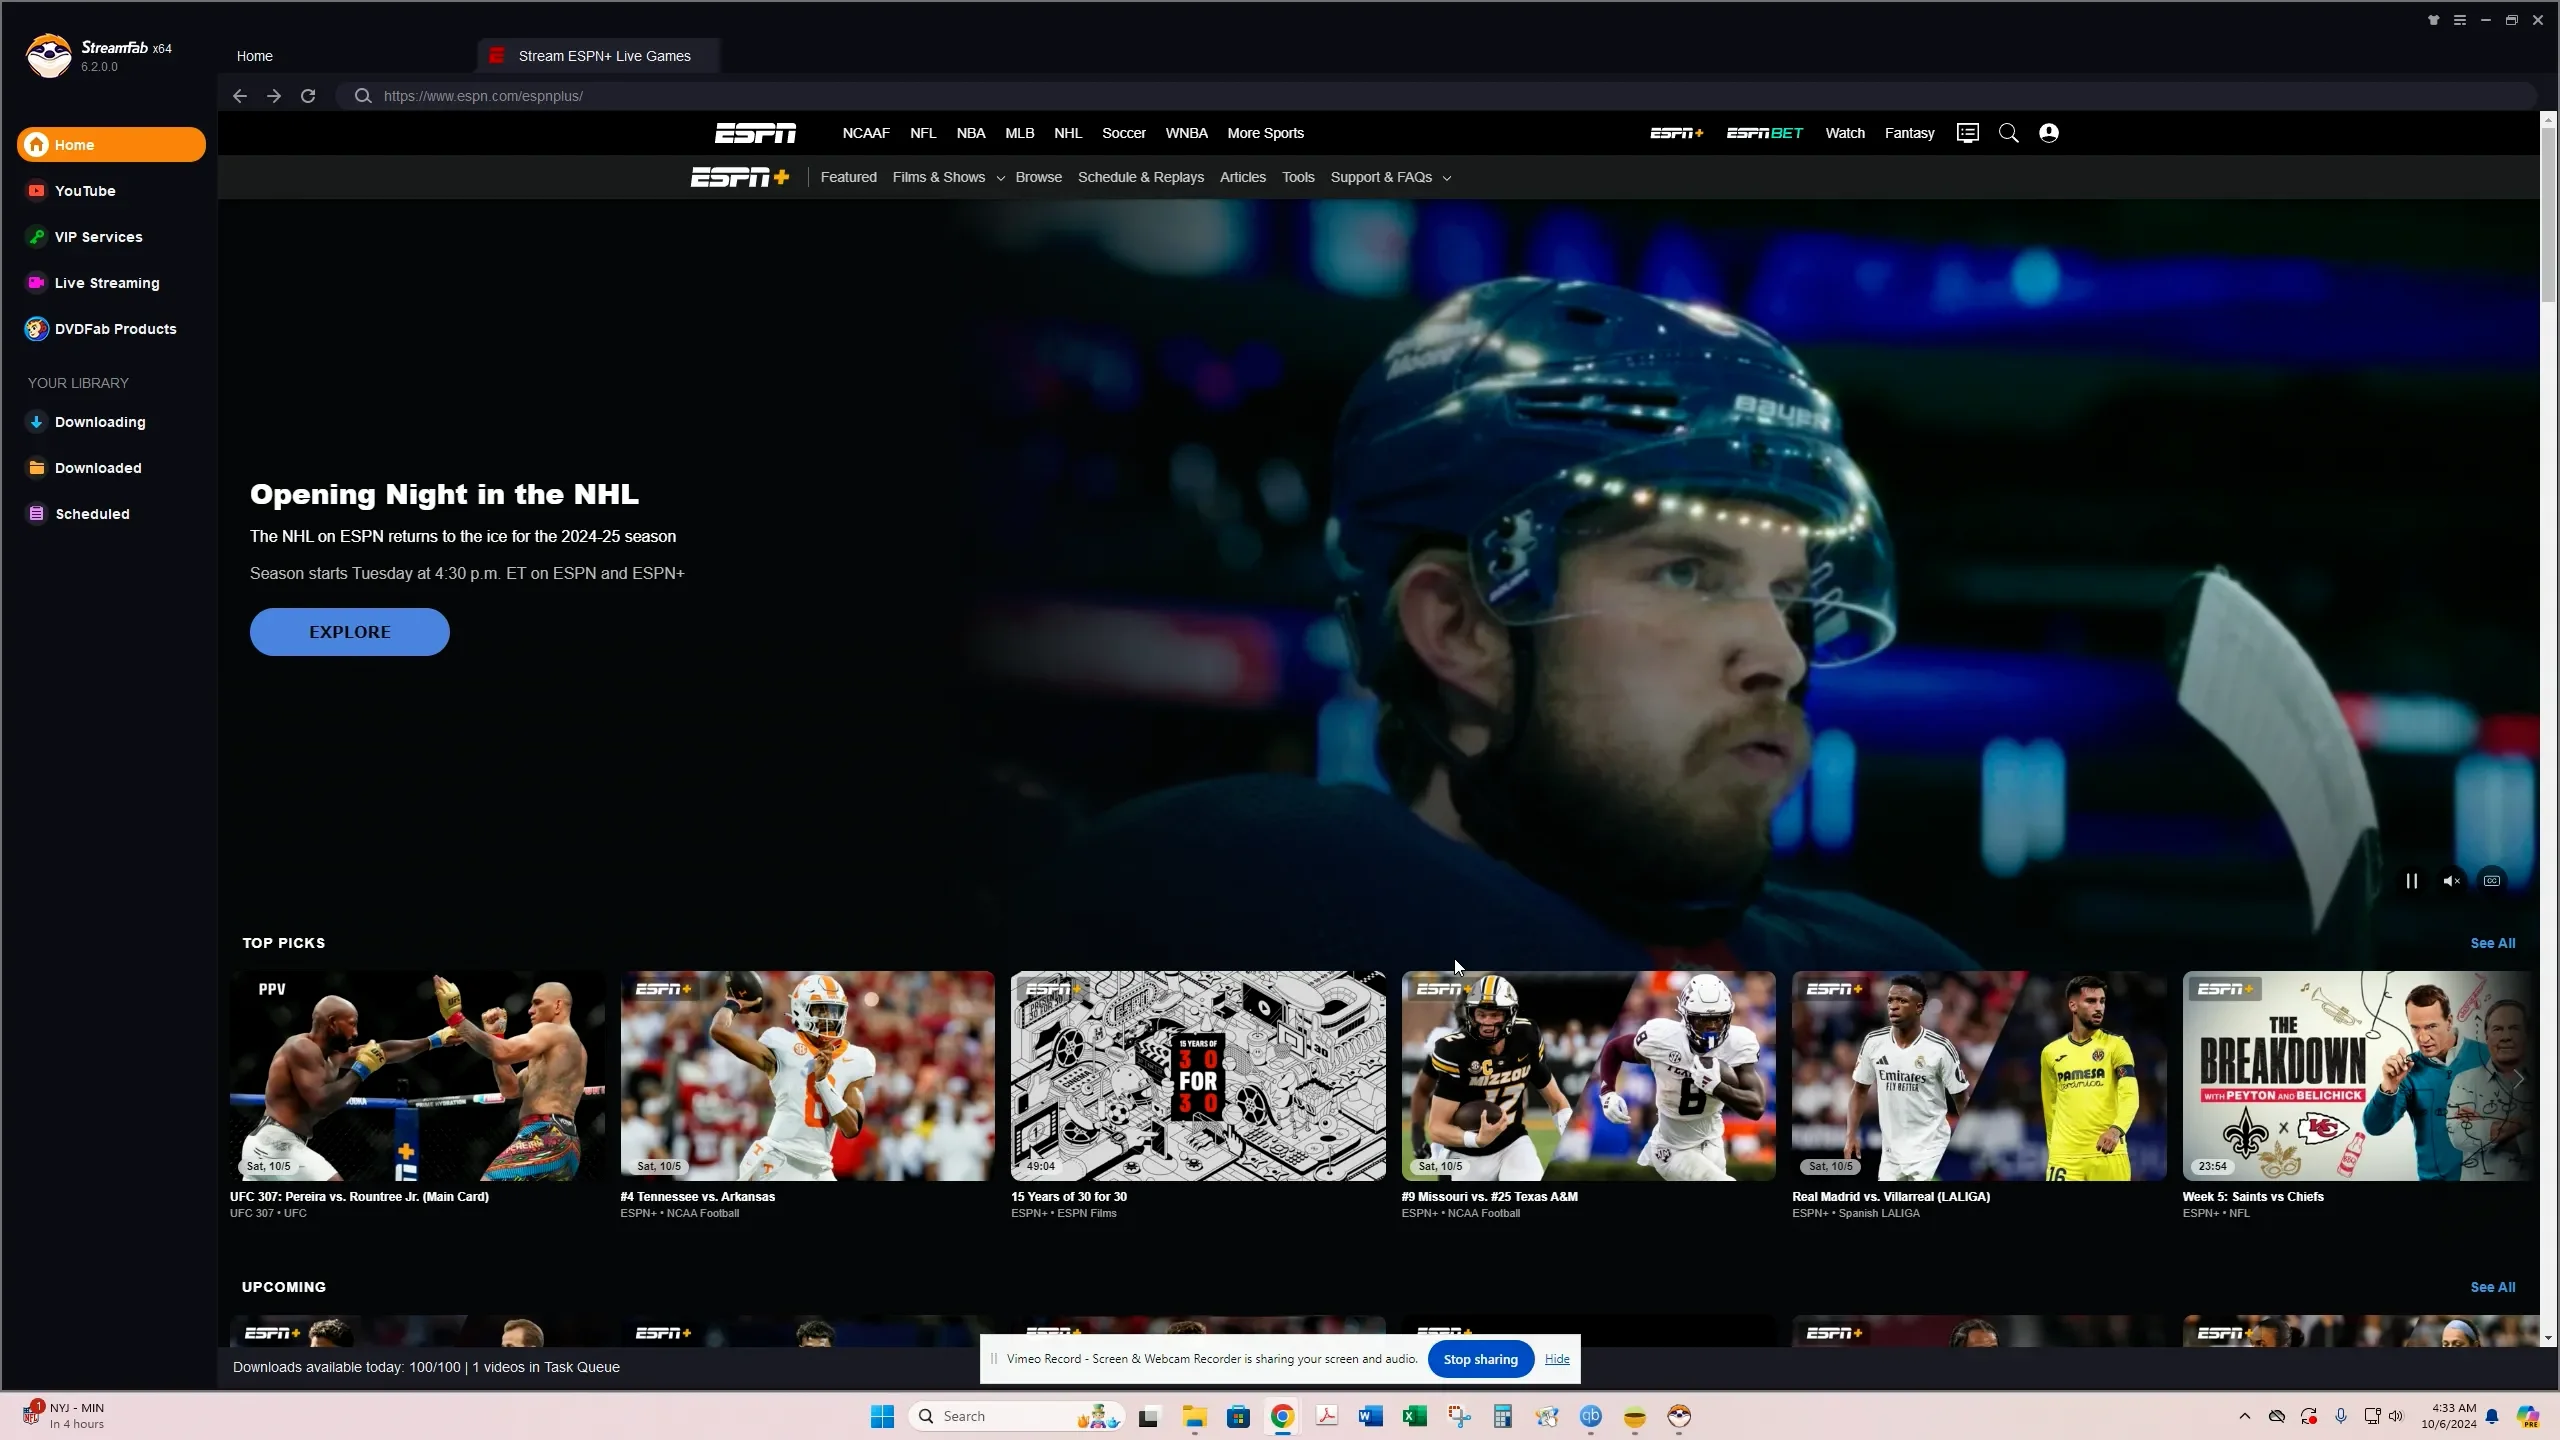Advance the Top Picks carousel right
This screenshot has height=1440, width=2560.
point(2518,1078)
